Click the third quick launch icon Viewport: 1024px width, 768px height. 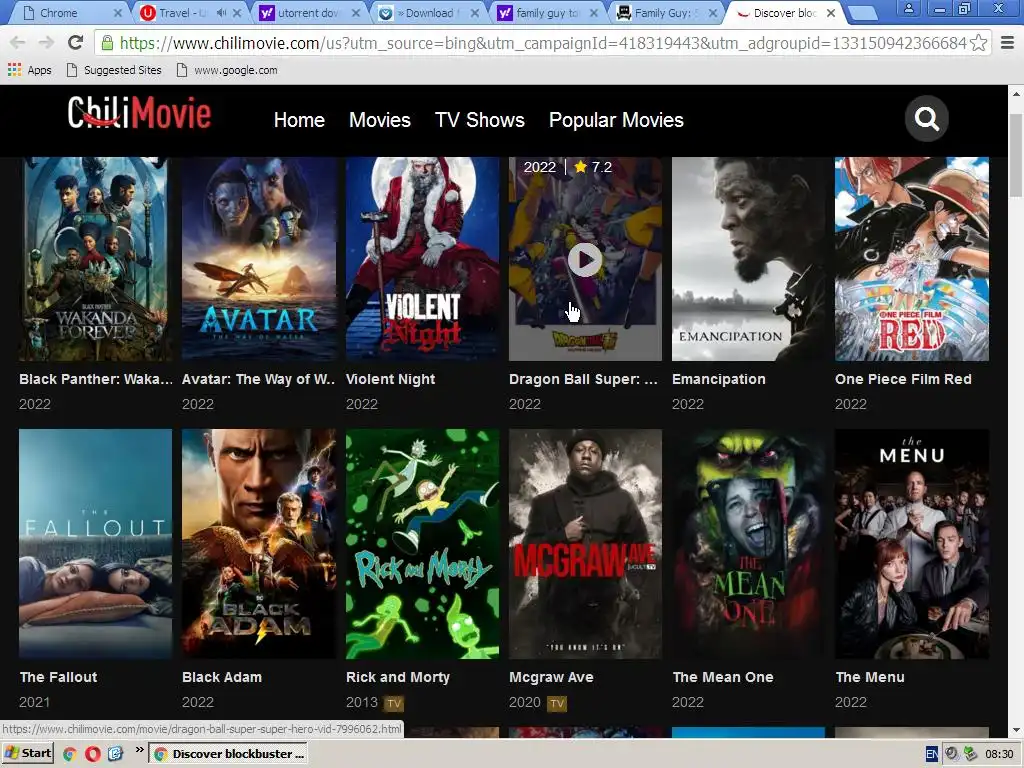pyautogui.click(x=116, y=754)
